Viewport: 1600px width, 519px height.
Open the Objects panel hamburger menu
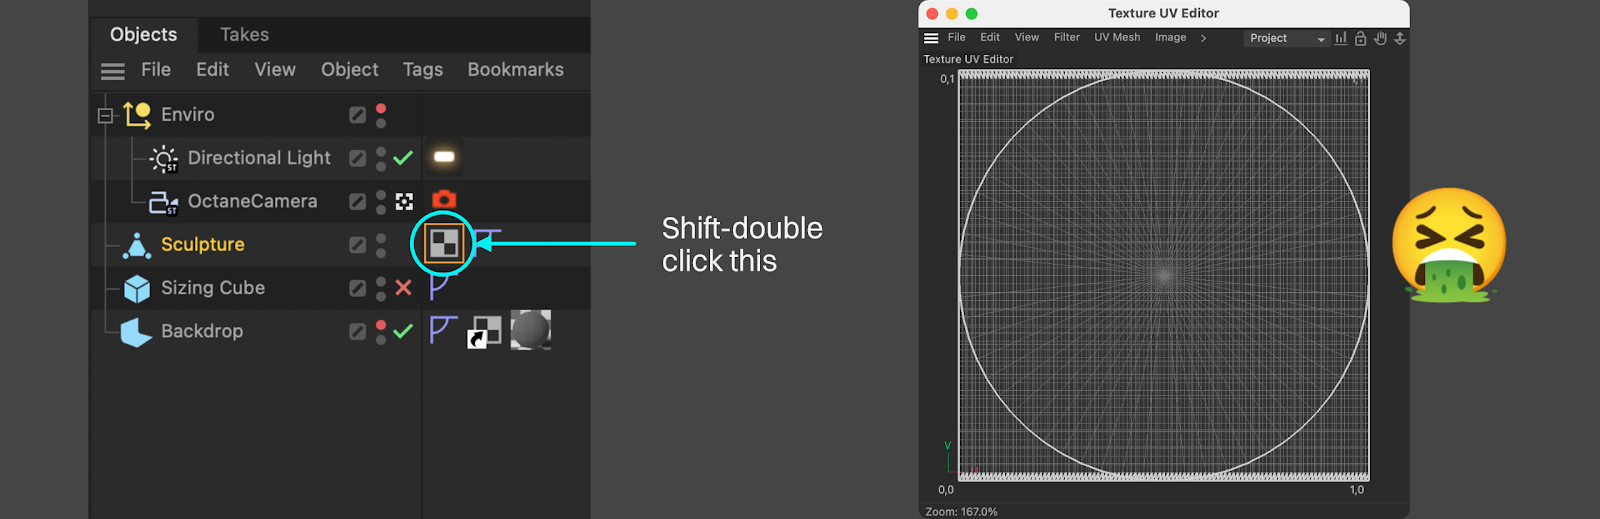point(113,71)
